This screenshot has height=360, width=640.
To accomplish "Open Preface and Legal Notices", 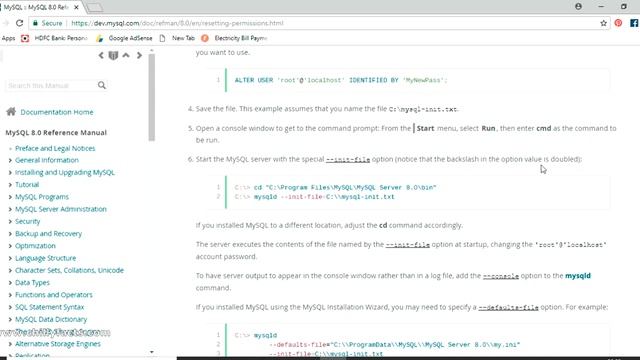I will [x=55, y=148].
